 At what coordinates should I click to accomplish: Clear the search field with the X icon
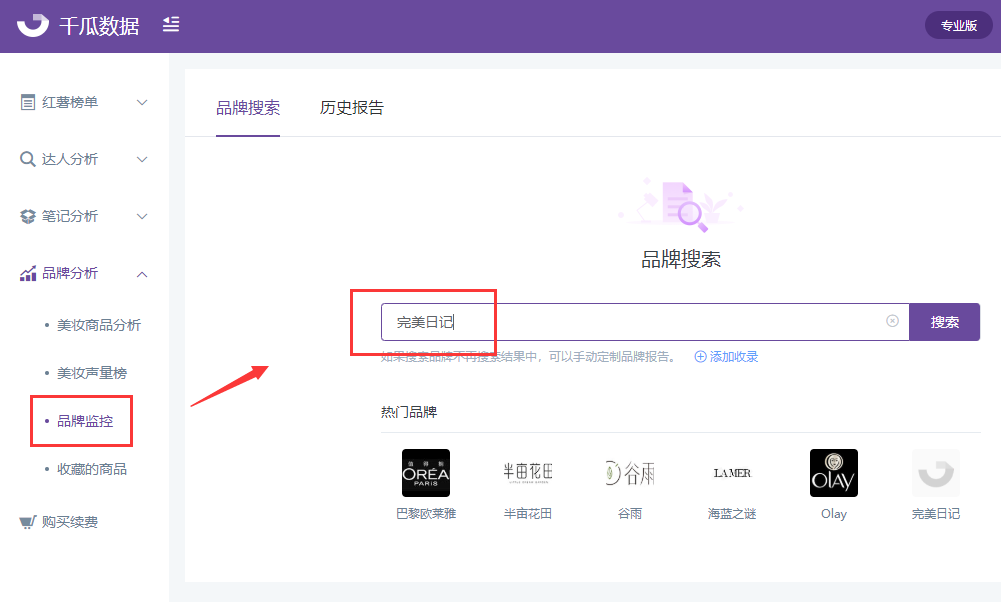tap(892, 321)
